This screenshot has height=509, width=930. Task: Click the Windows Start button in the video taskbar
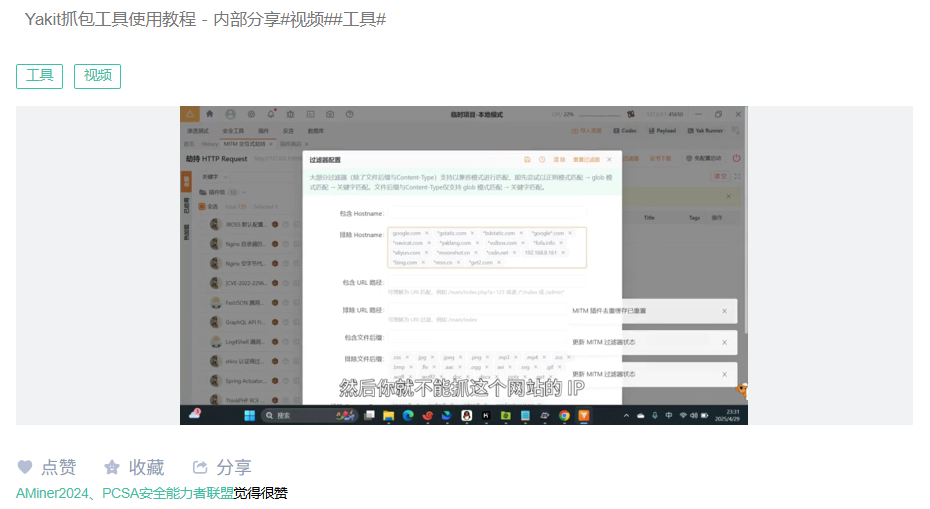[250, 415]
